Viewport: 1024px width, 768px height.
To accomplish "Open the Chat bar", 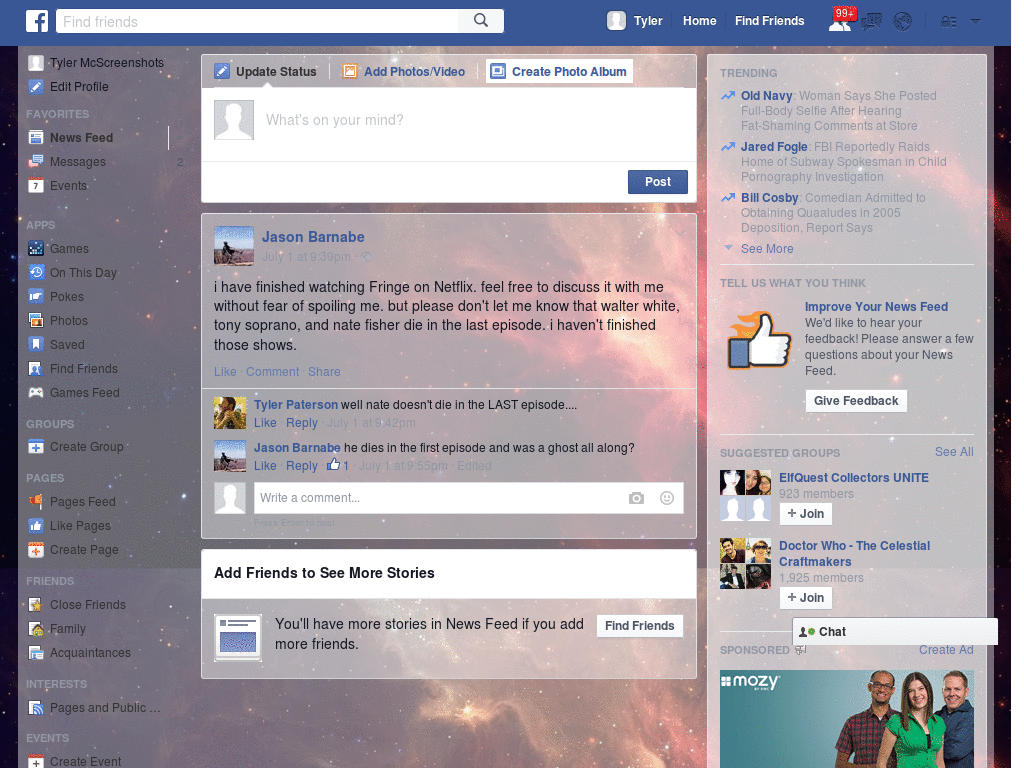I will coord(895,632).
